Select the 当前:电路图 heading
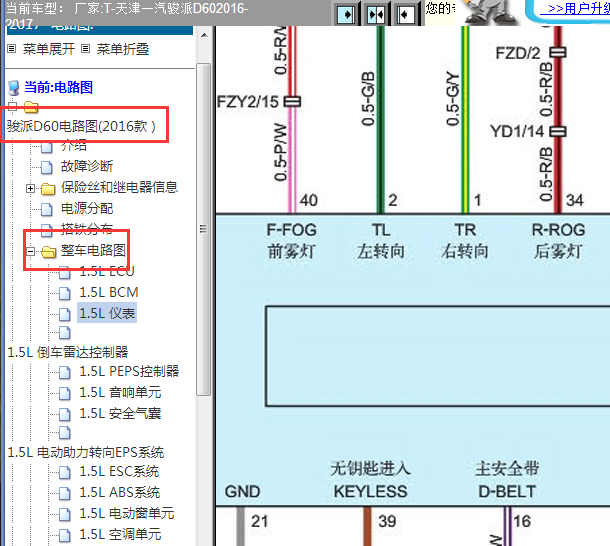Screen dimensions: 610x546 [x=58, y=87]
